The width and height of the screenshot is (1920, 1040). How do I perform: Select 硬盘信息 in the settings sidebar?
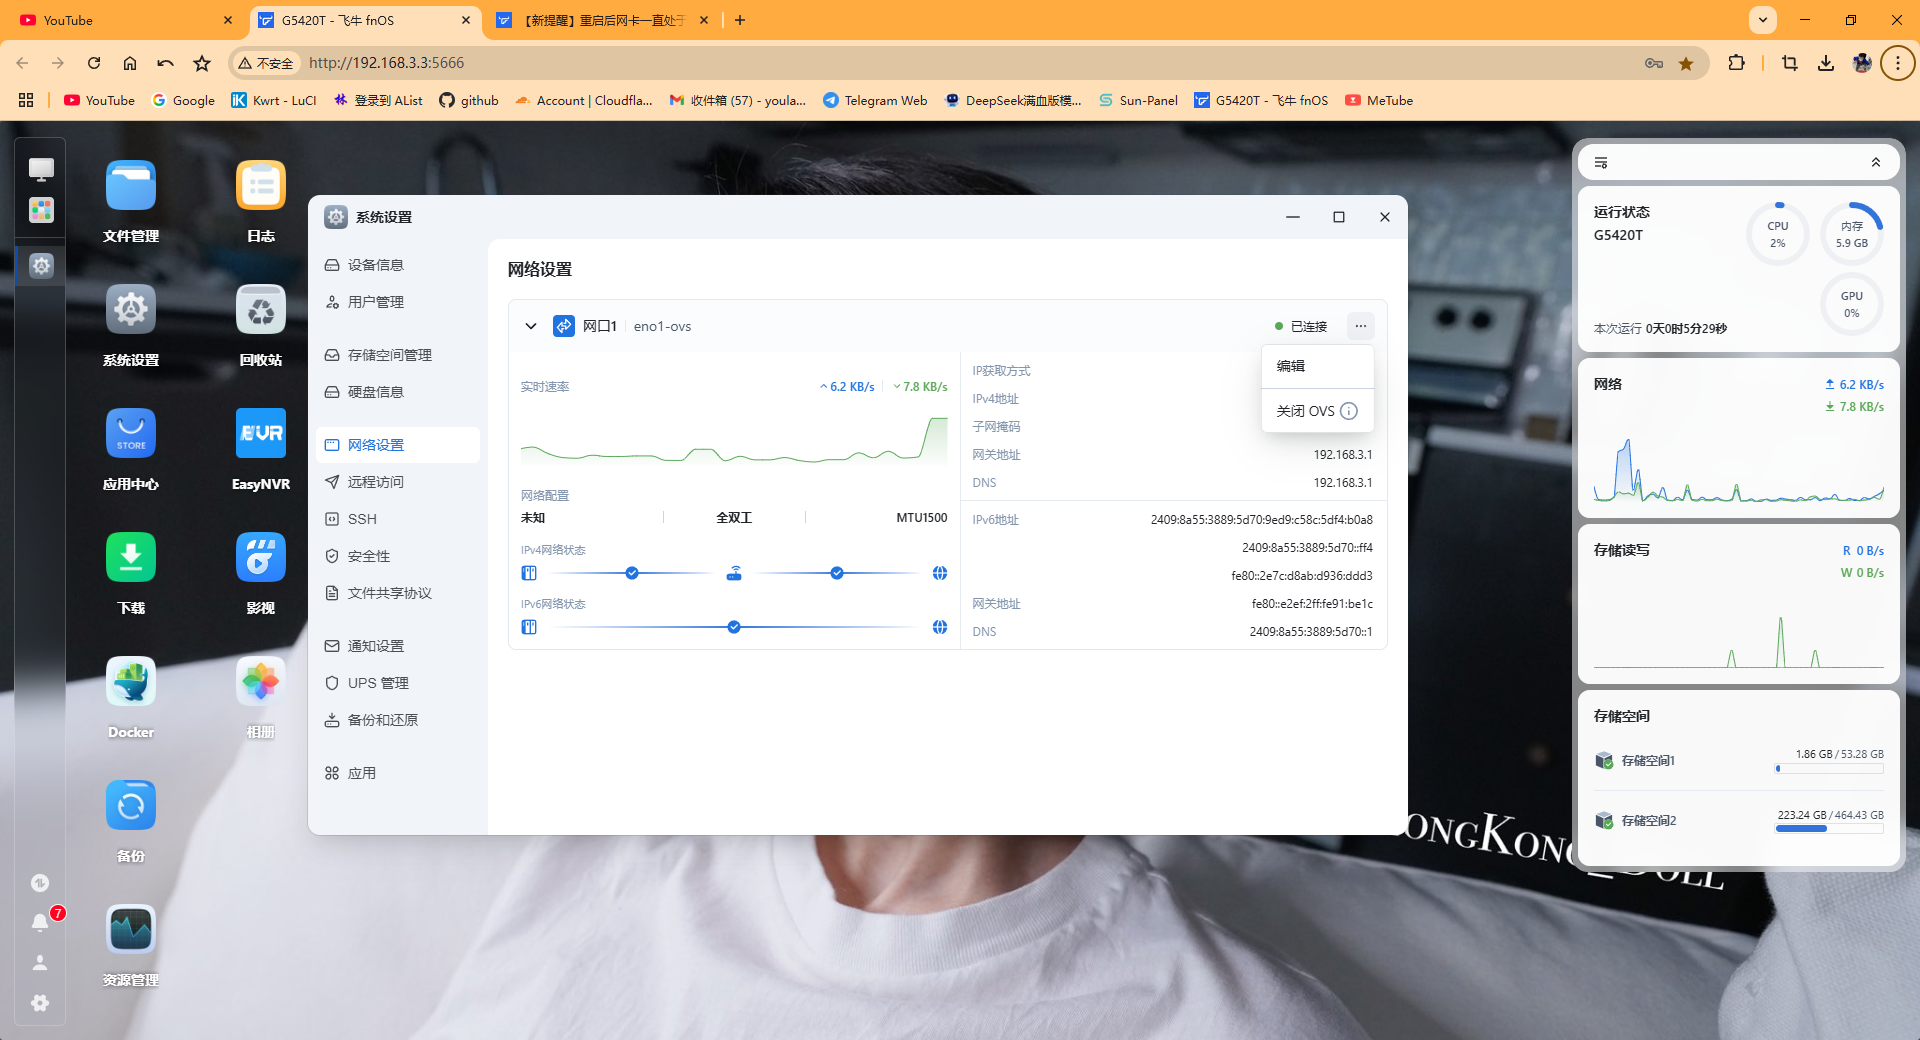coord(398,392)
